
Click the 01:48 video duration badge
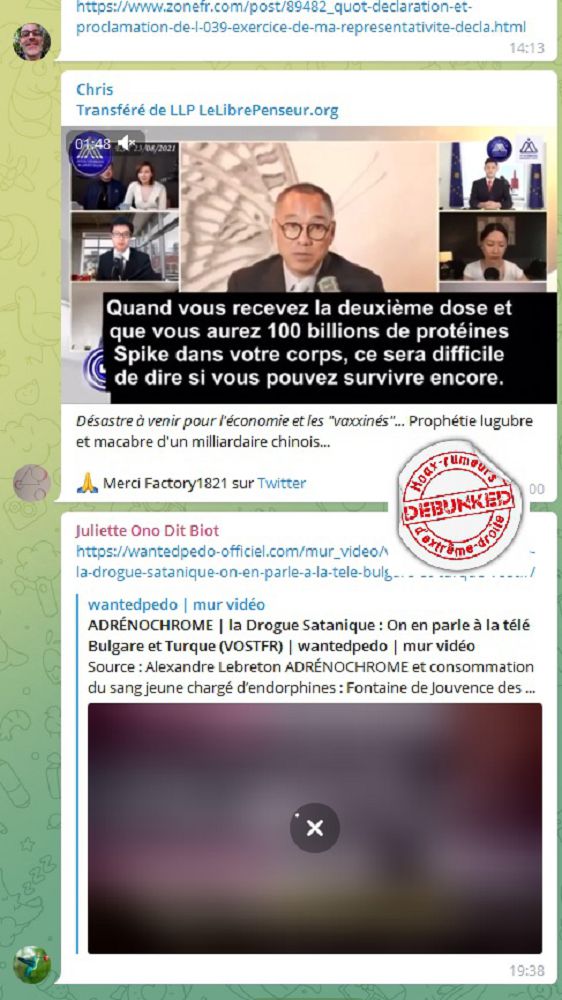pos(92,143)
